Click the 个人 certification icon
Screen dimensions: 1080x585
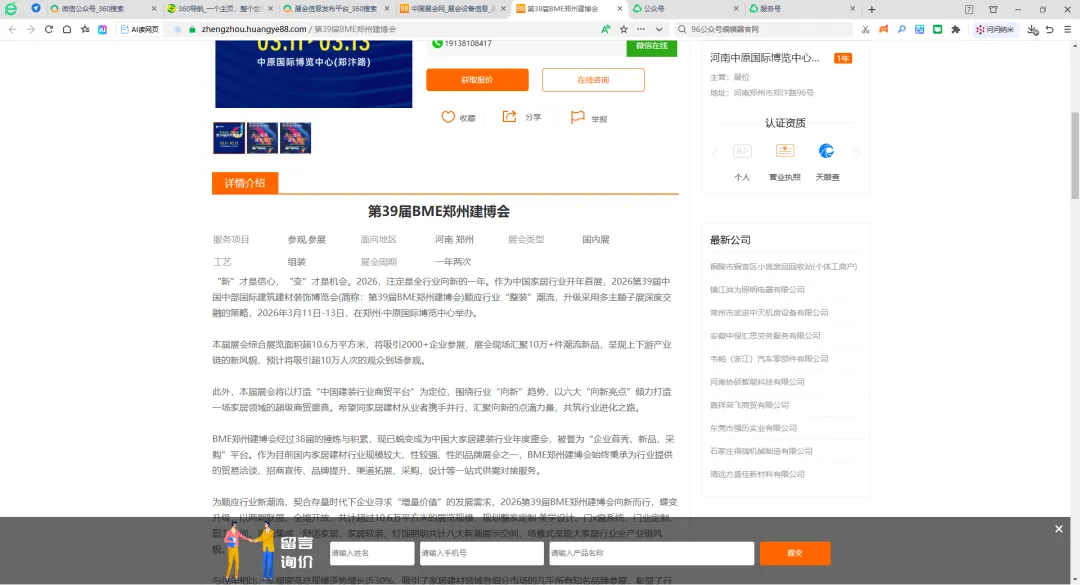tap(742, 152)
